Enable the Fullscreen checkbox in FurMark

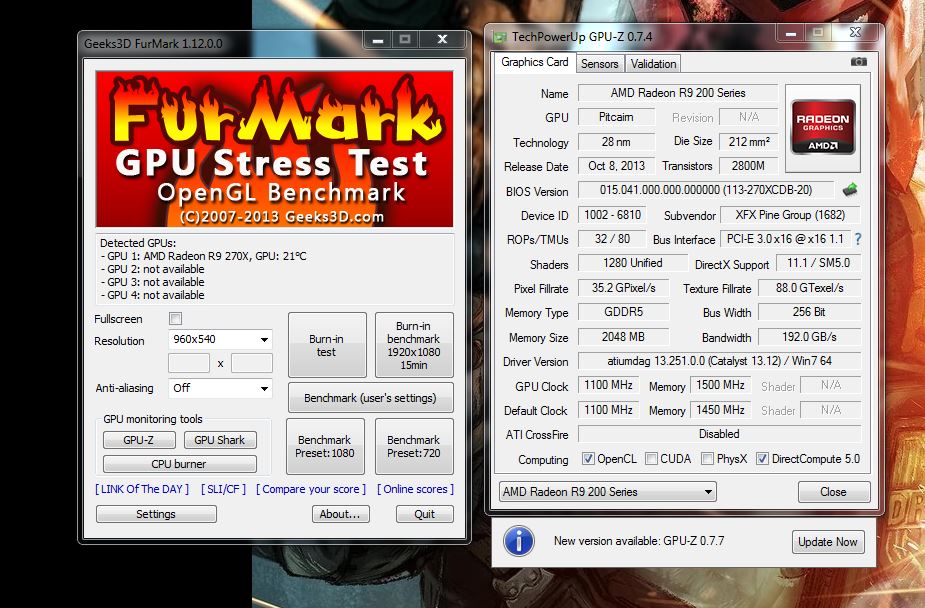[175, 319]
